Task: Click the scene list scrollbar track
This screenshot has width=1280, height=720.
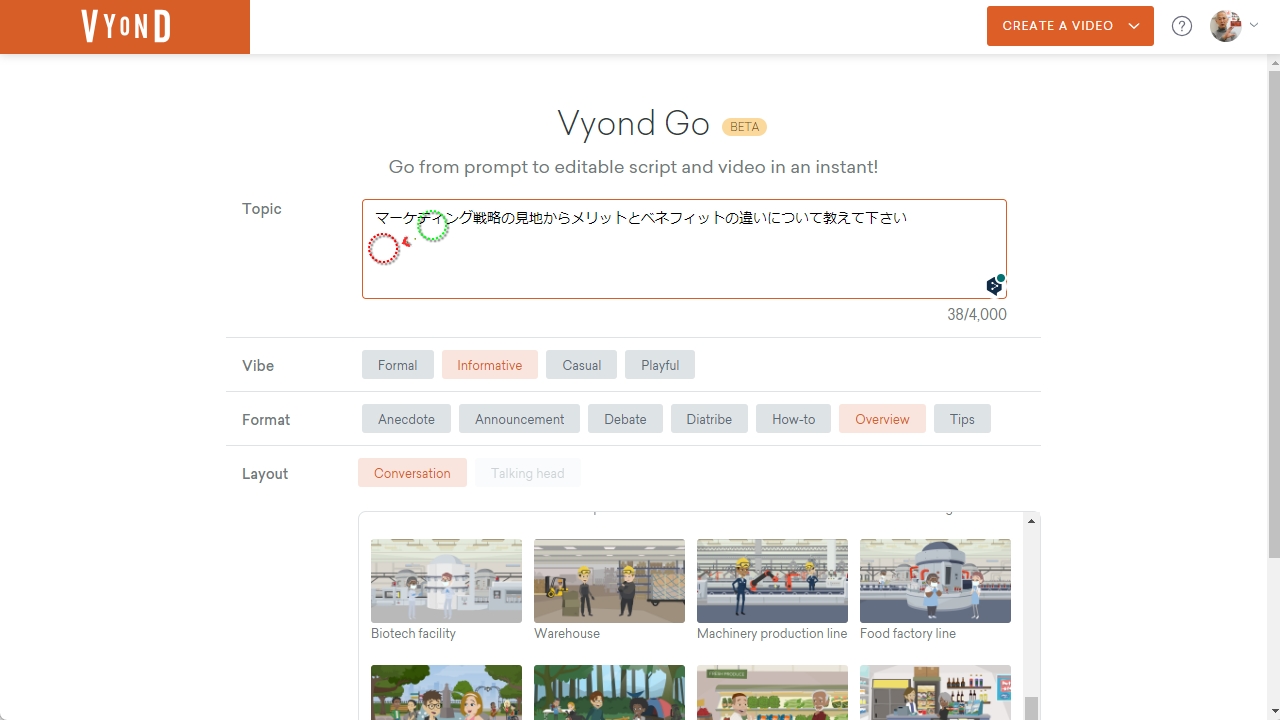Action: click(1031, 610)
